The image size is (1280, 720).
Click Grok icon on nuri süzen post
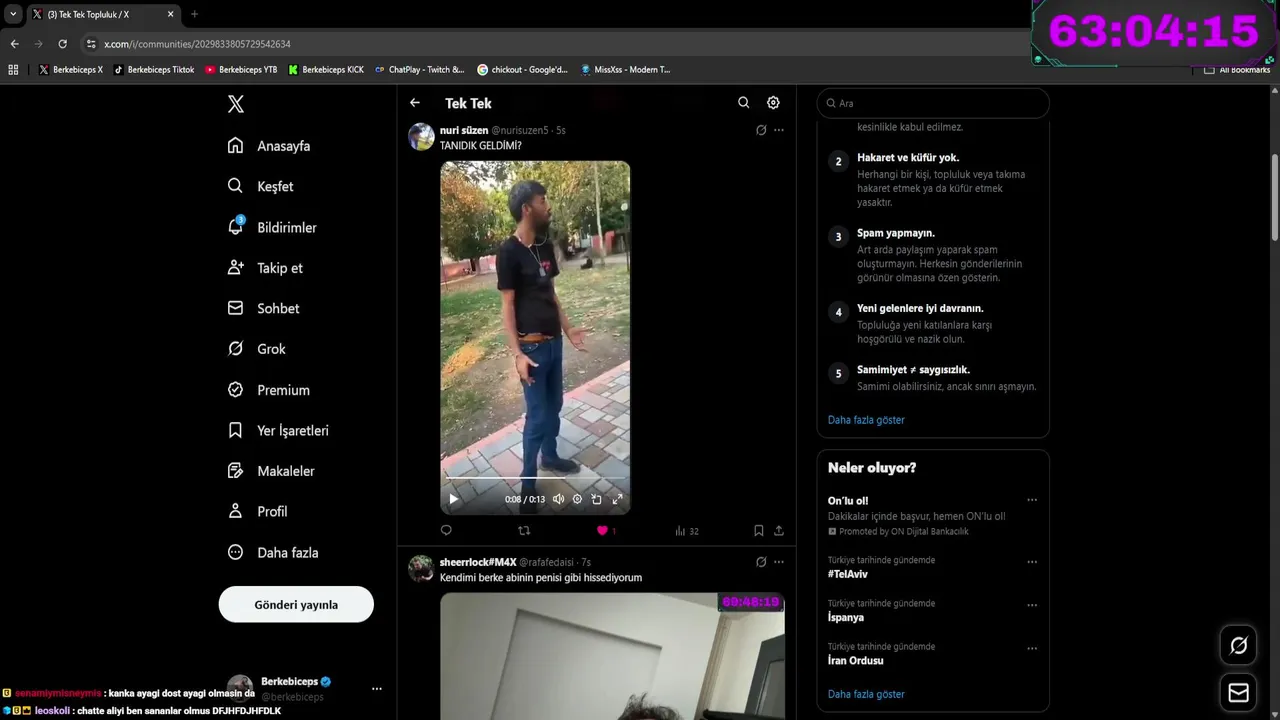pyautogui.click(x=761, y=130)
